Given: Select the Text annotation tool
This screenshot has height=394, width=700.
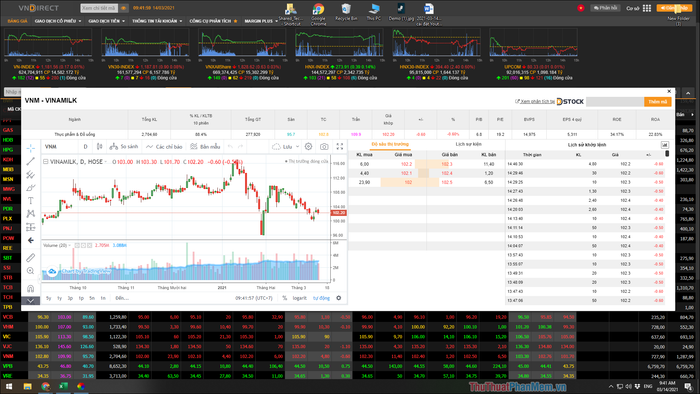Looking at the screenshot, I should click(x=30, y=201).
